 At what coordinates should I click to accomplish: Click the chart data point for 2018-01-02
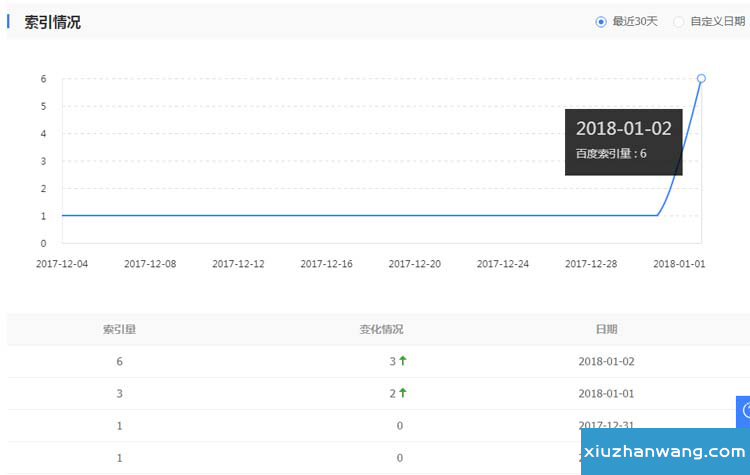(x=701, y=78)
